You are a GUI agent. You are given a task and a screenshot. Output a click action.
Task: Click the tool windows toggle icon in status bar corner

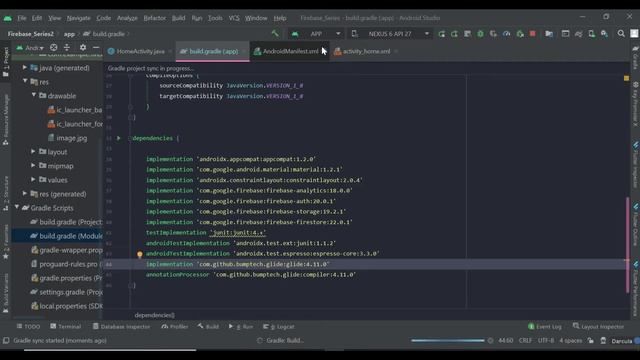(6, 340)
